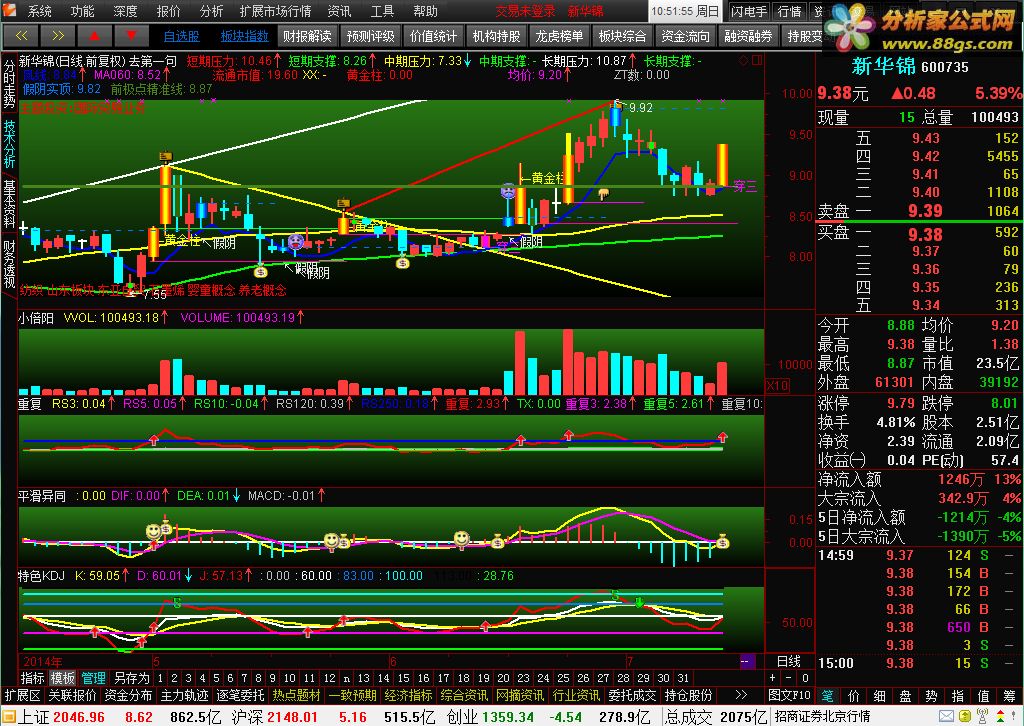Click the 资金流向 button

click(x=685, y=36)
